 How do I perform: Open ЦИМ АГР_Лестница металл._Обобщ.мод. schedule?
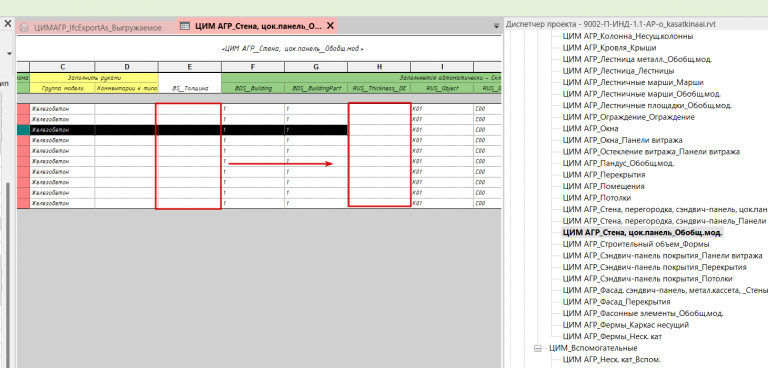637,59
